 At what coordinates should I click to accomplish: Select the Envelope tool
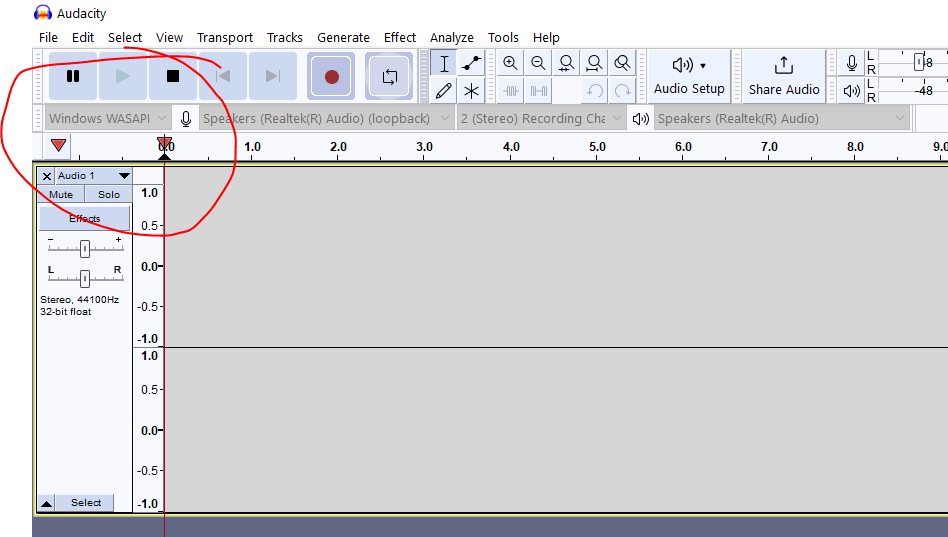471,63
